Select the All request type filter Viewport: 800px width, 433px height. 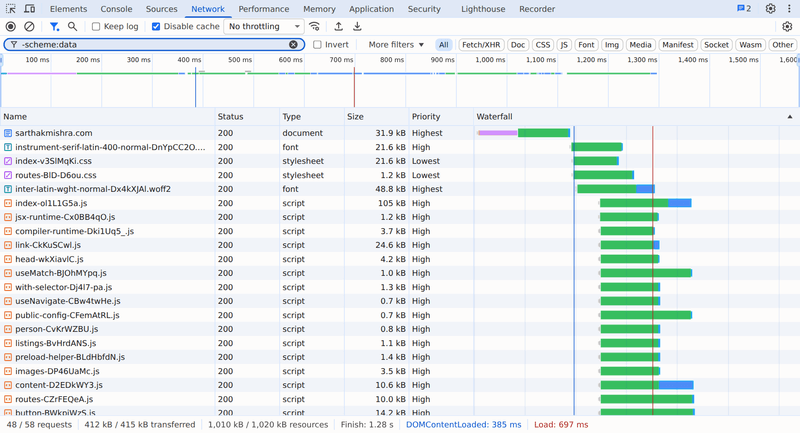coord(444,45)
